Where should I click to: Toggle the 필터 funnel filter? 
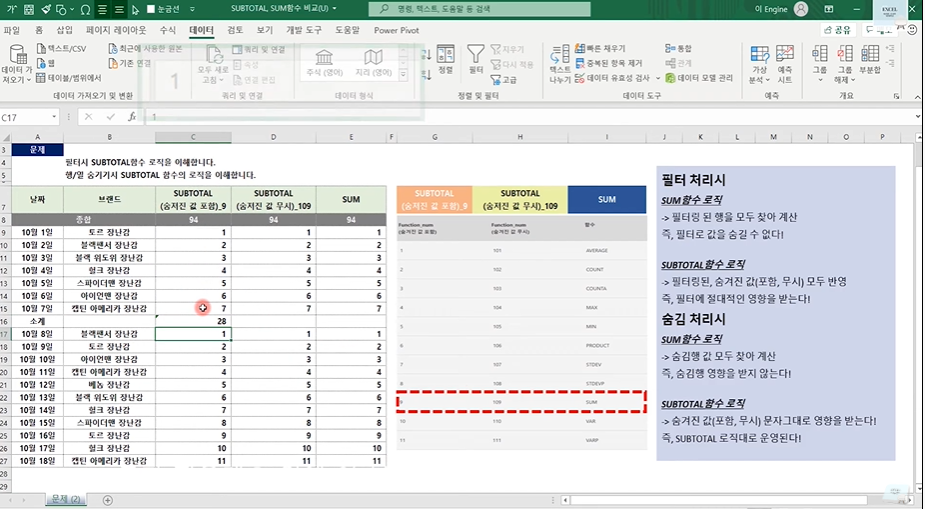point(476,60)
